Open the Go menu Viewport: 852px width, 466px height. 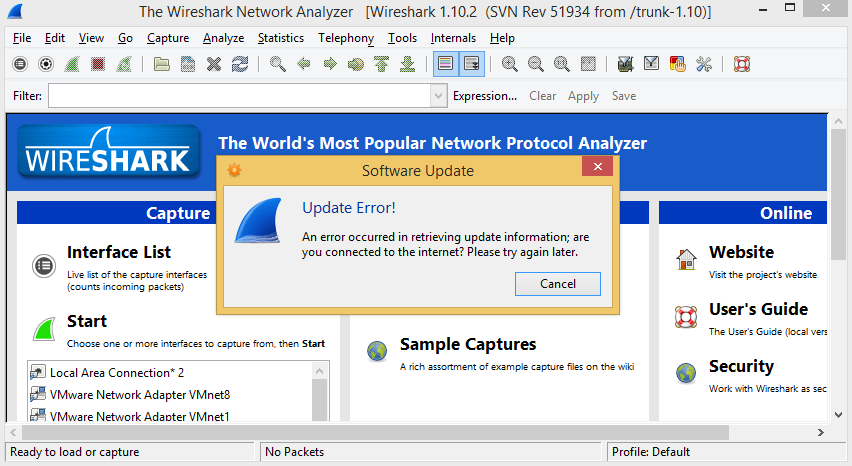tap(126, 38)
